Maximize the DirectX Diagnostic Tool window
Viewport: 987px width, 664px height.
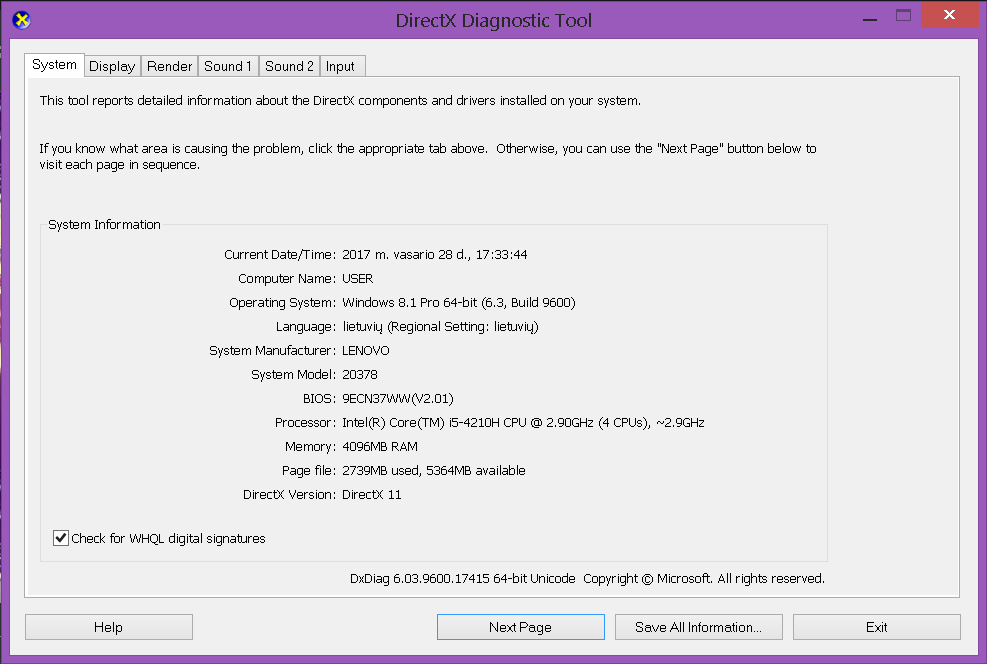click(903, 16)
